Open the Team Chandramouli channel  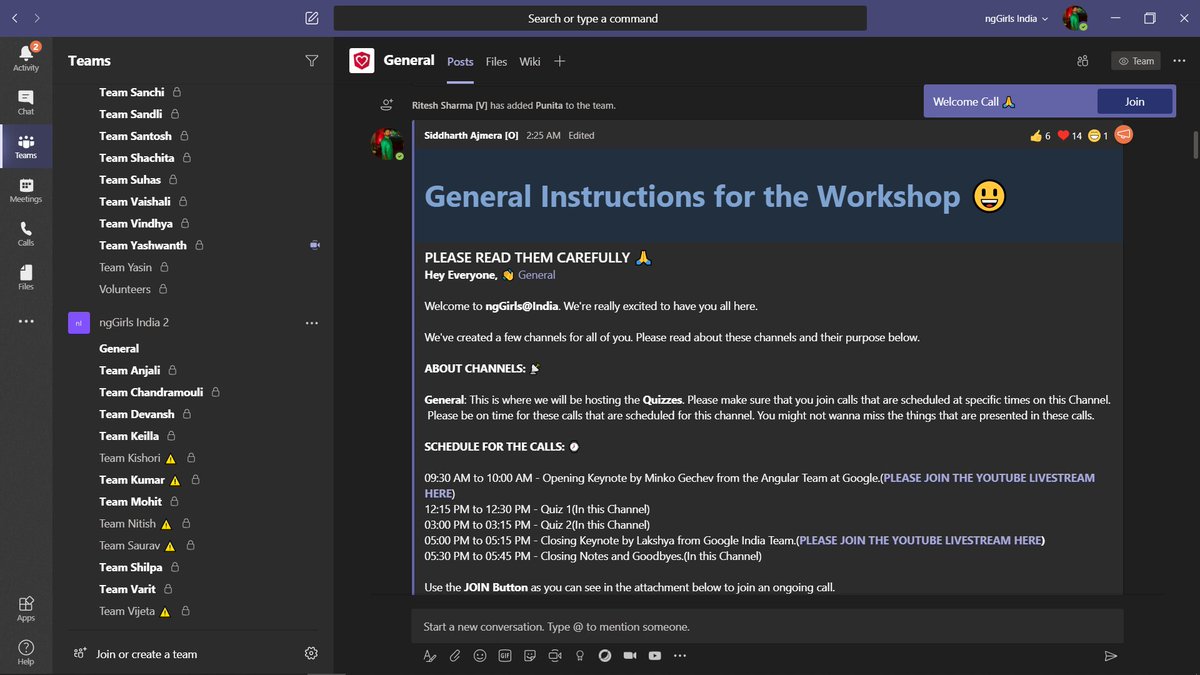[x=150, y=392]
